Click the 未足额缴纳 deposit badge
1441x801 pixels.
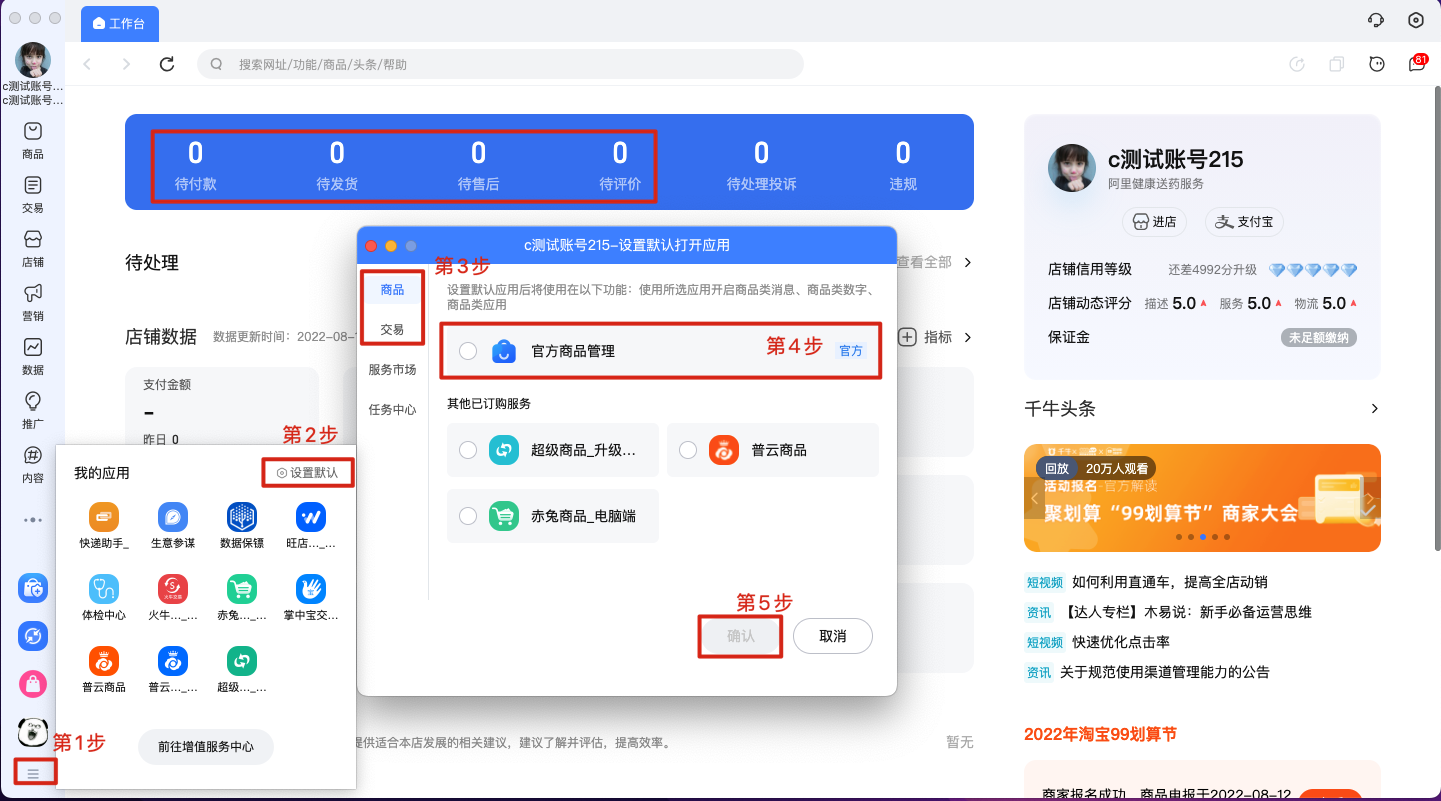point(1319,338)
